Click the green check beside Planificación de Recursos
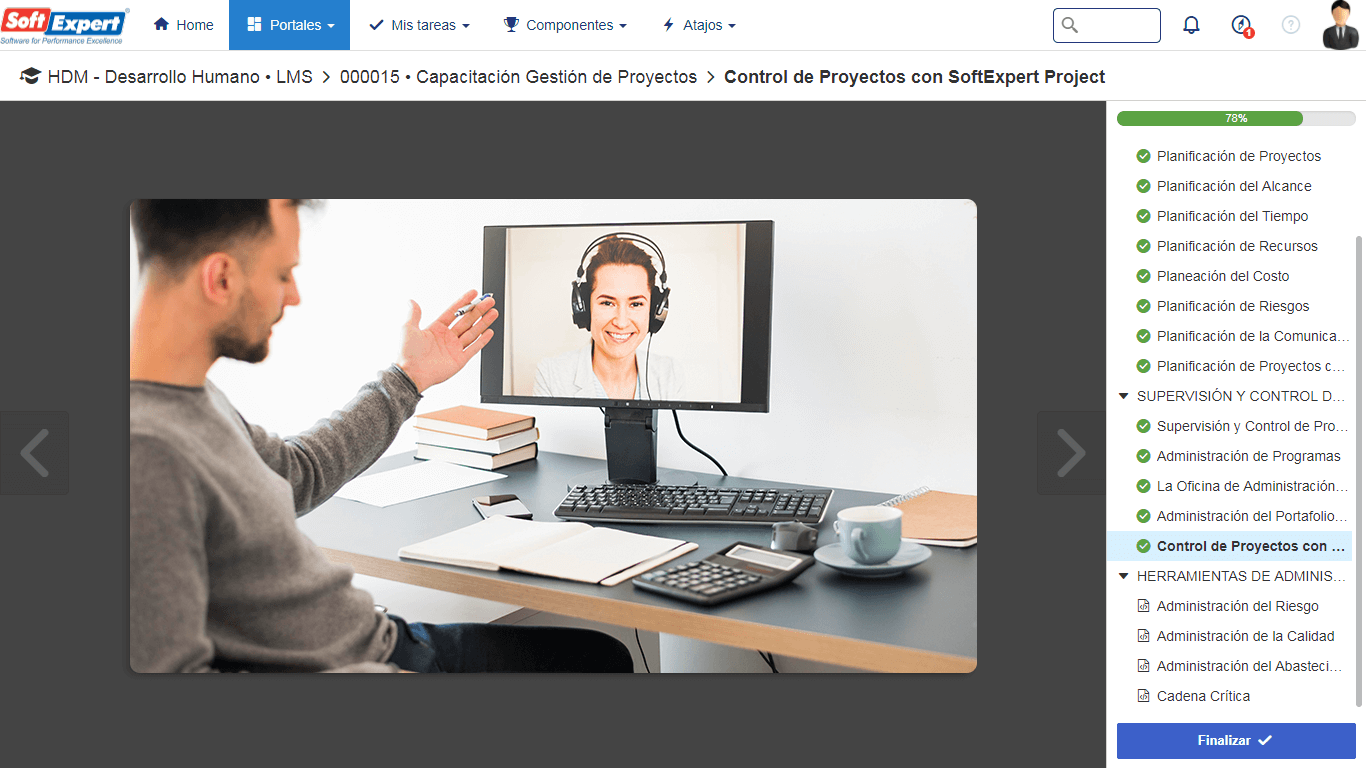The height and width of the screenshot is (768, 1366). coord(1144,246)
